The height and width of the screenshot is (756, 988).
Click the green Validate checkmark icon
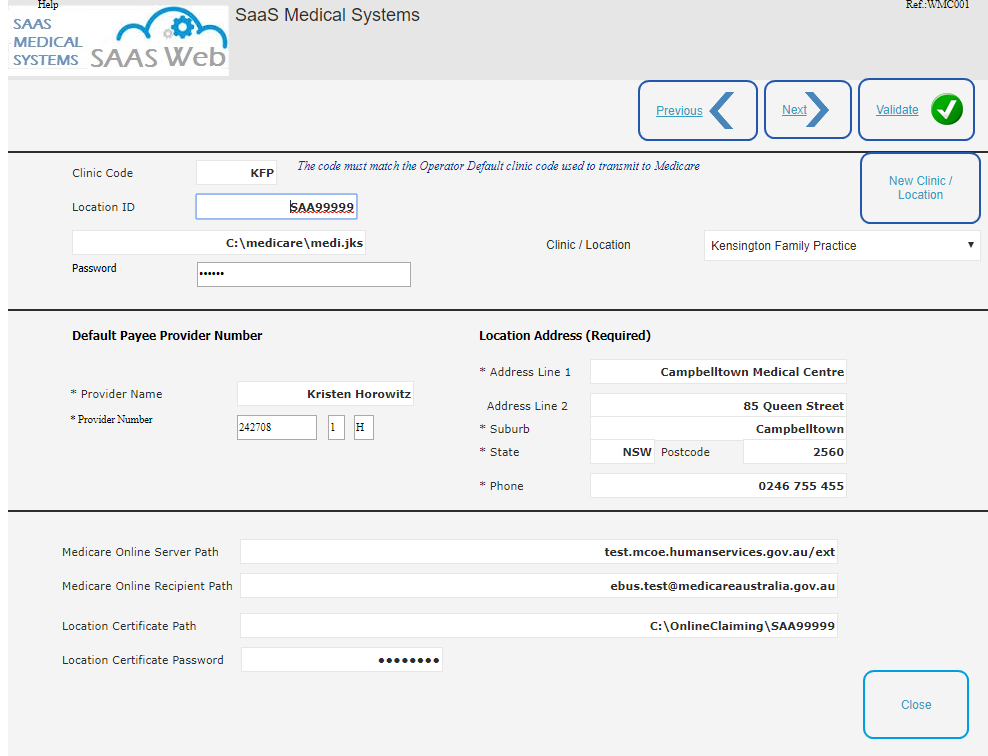tap(946, 110)
